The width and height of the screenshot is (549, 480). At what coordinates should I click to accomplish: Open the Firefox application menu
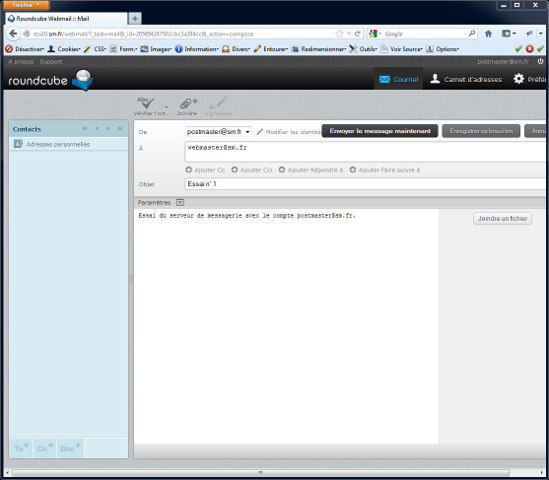point(26,5)
